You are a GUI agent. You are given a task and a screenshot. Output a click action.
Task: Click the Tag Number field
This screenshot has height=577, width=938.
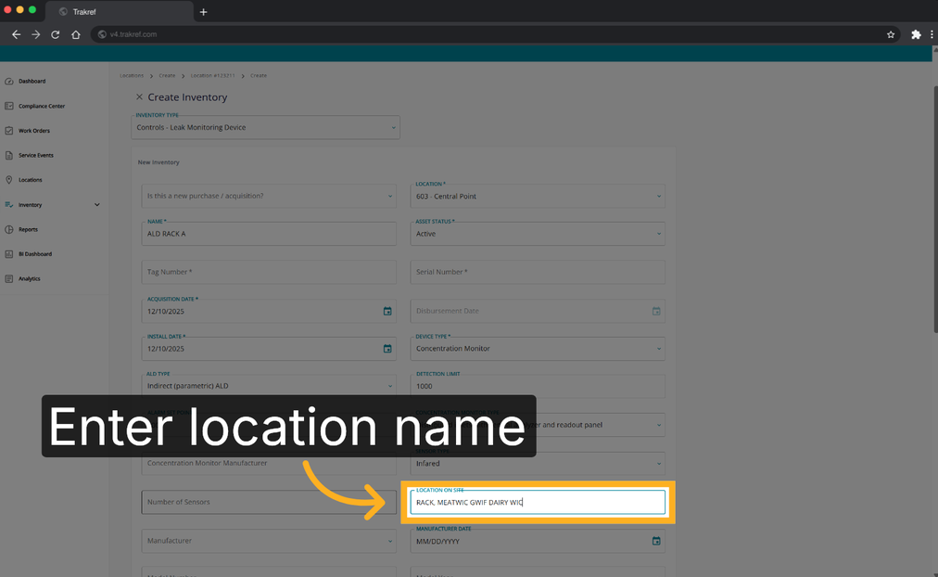pos(269,272)
